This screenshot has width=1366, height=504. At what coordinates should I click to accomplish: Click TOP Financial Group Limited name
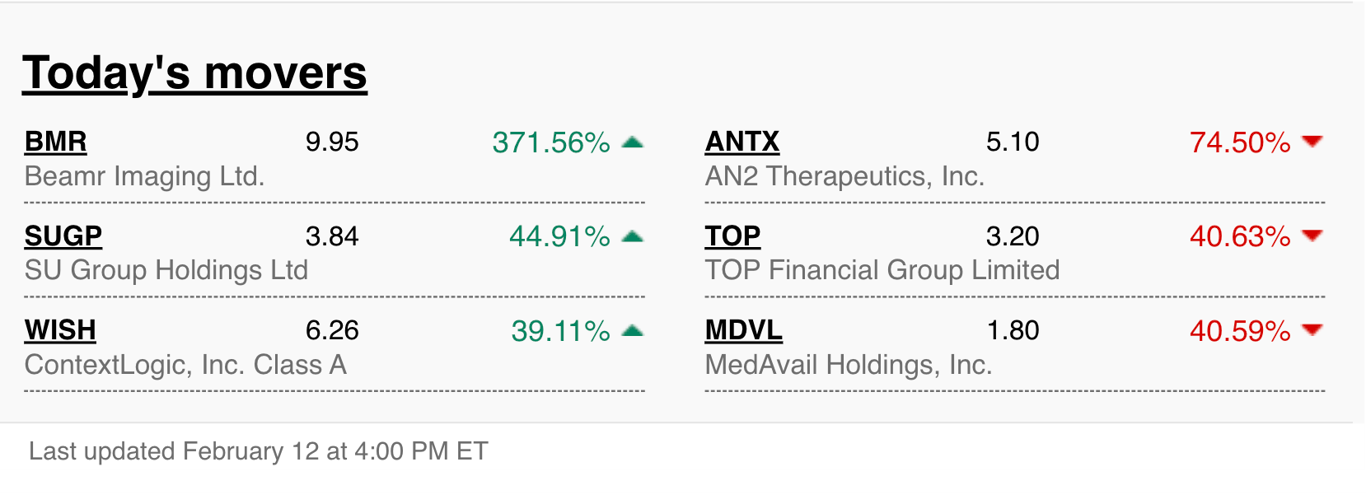click(x=882, y=271)
